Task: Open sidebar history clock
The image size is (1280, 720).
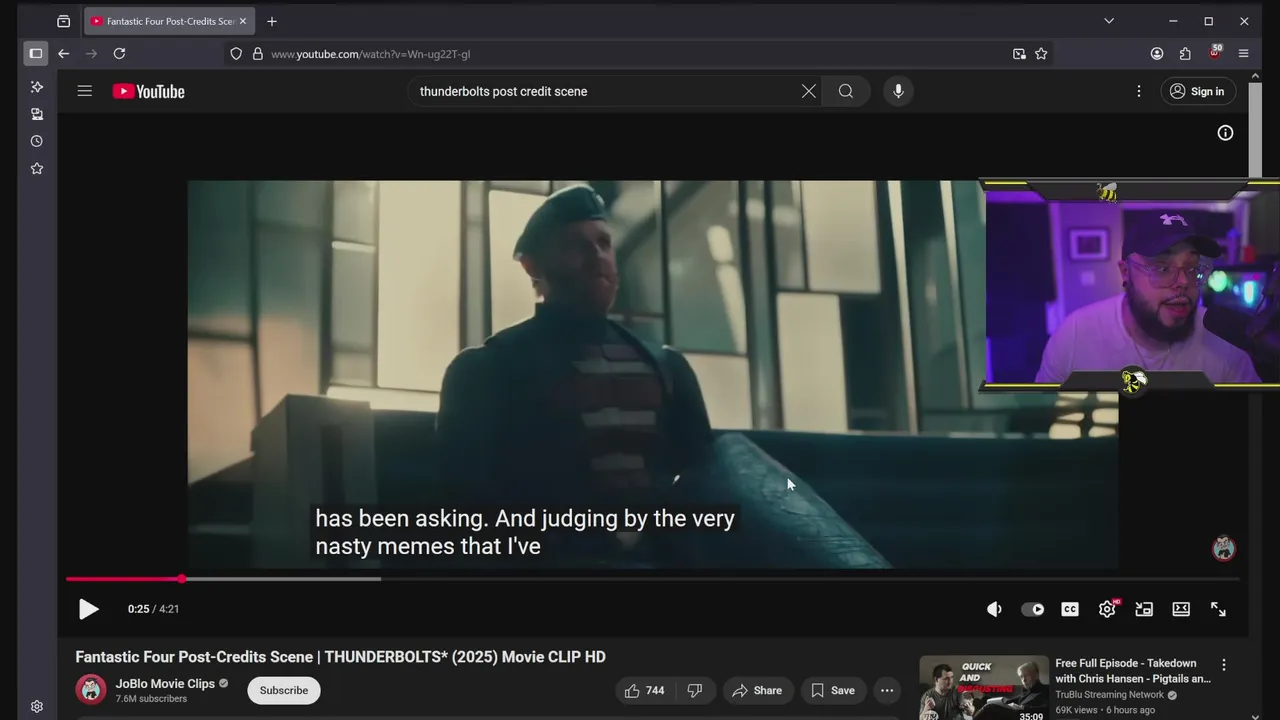Action: click(x=37, y=141)
